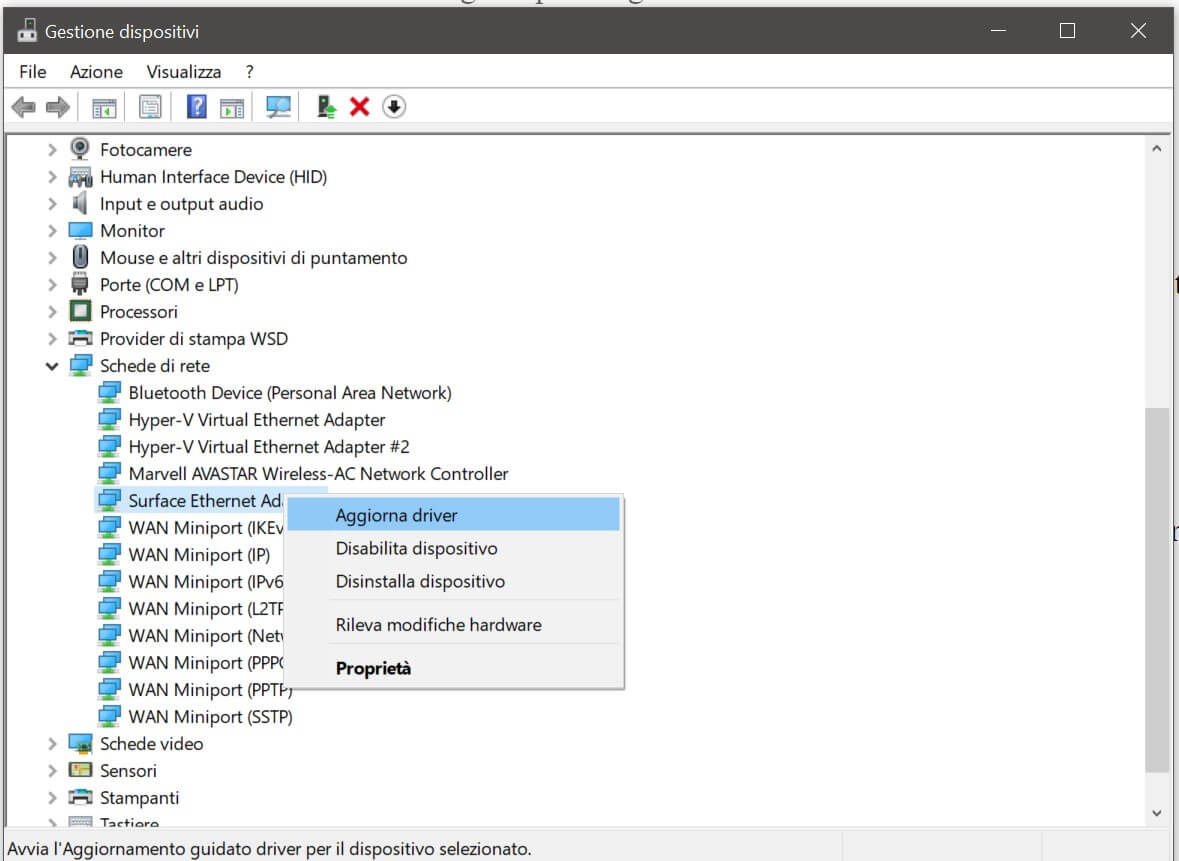The width and height of the screenshot is (1179, 861).
Task: Choose Aggiorna driver from context menu
Action: point(396,516)
